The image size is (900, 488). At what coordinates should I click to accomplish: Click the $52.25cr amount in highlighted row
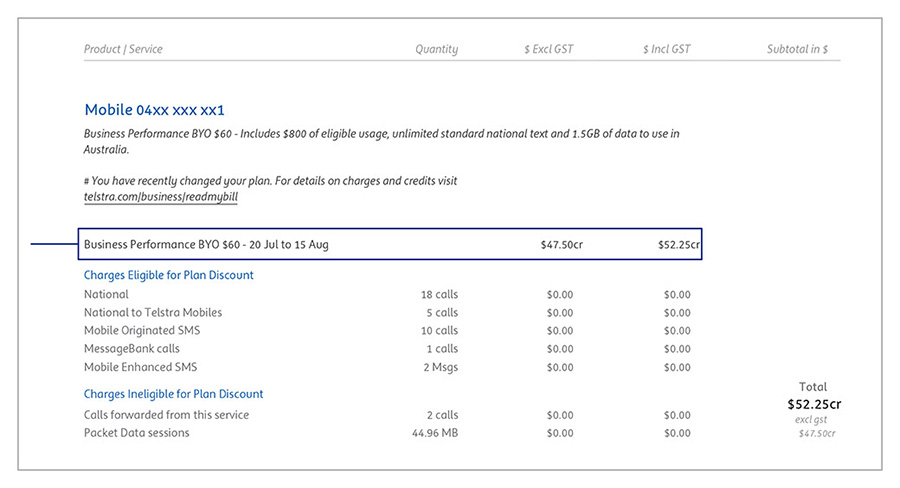coord(678,244)
